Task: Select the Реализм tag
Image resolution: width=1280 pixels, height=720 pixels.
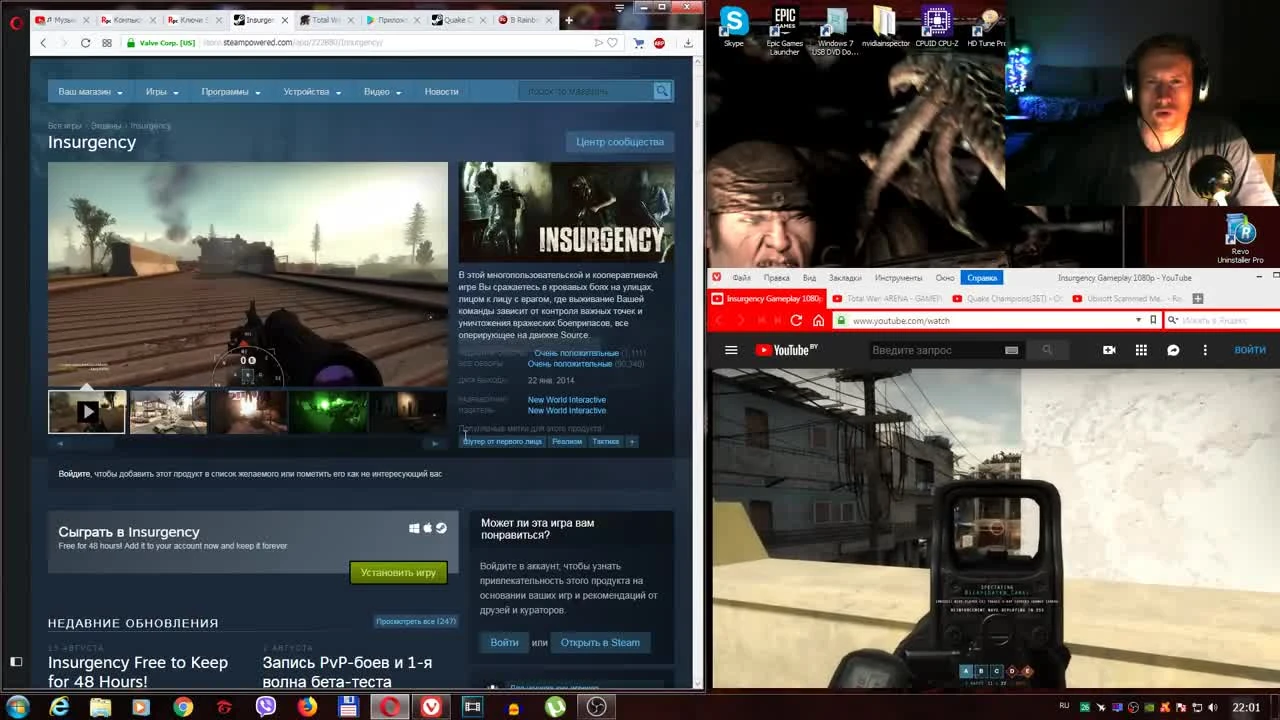Action: coord(566,441)
